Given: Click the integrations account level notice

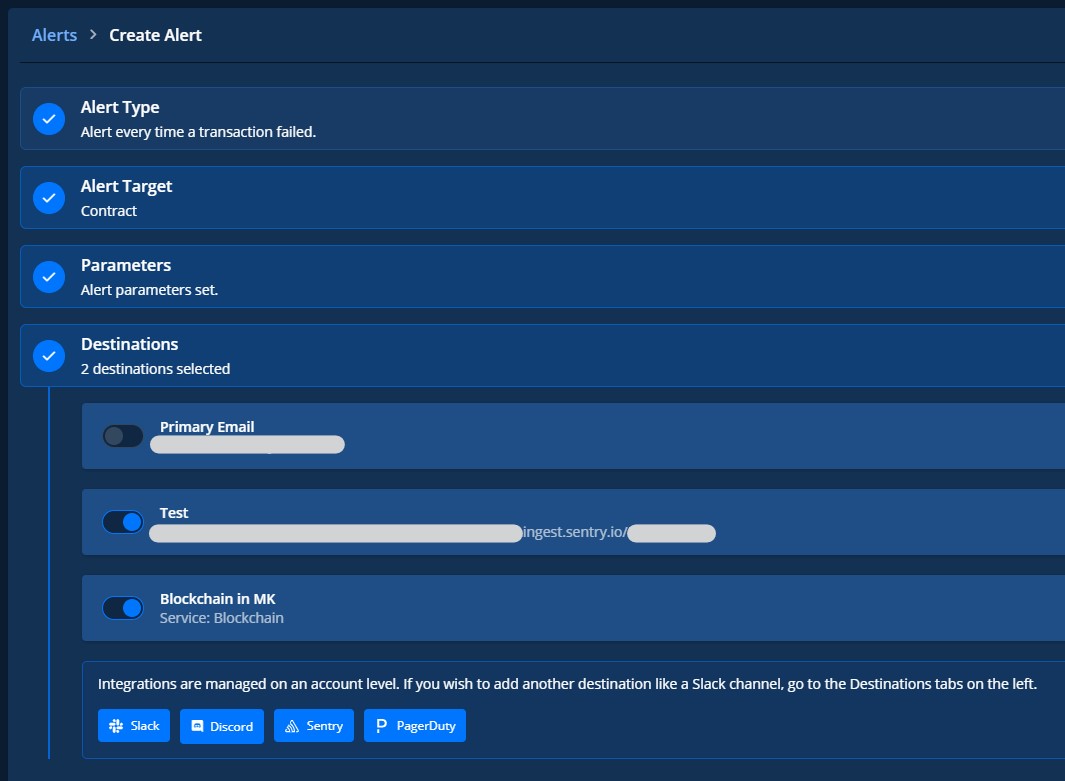Looking at the screenshot, I should pyautogui.click(x=567, y=684).
